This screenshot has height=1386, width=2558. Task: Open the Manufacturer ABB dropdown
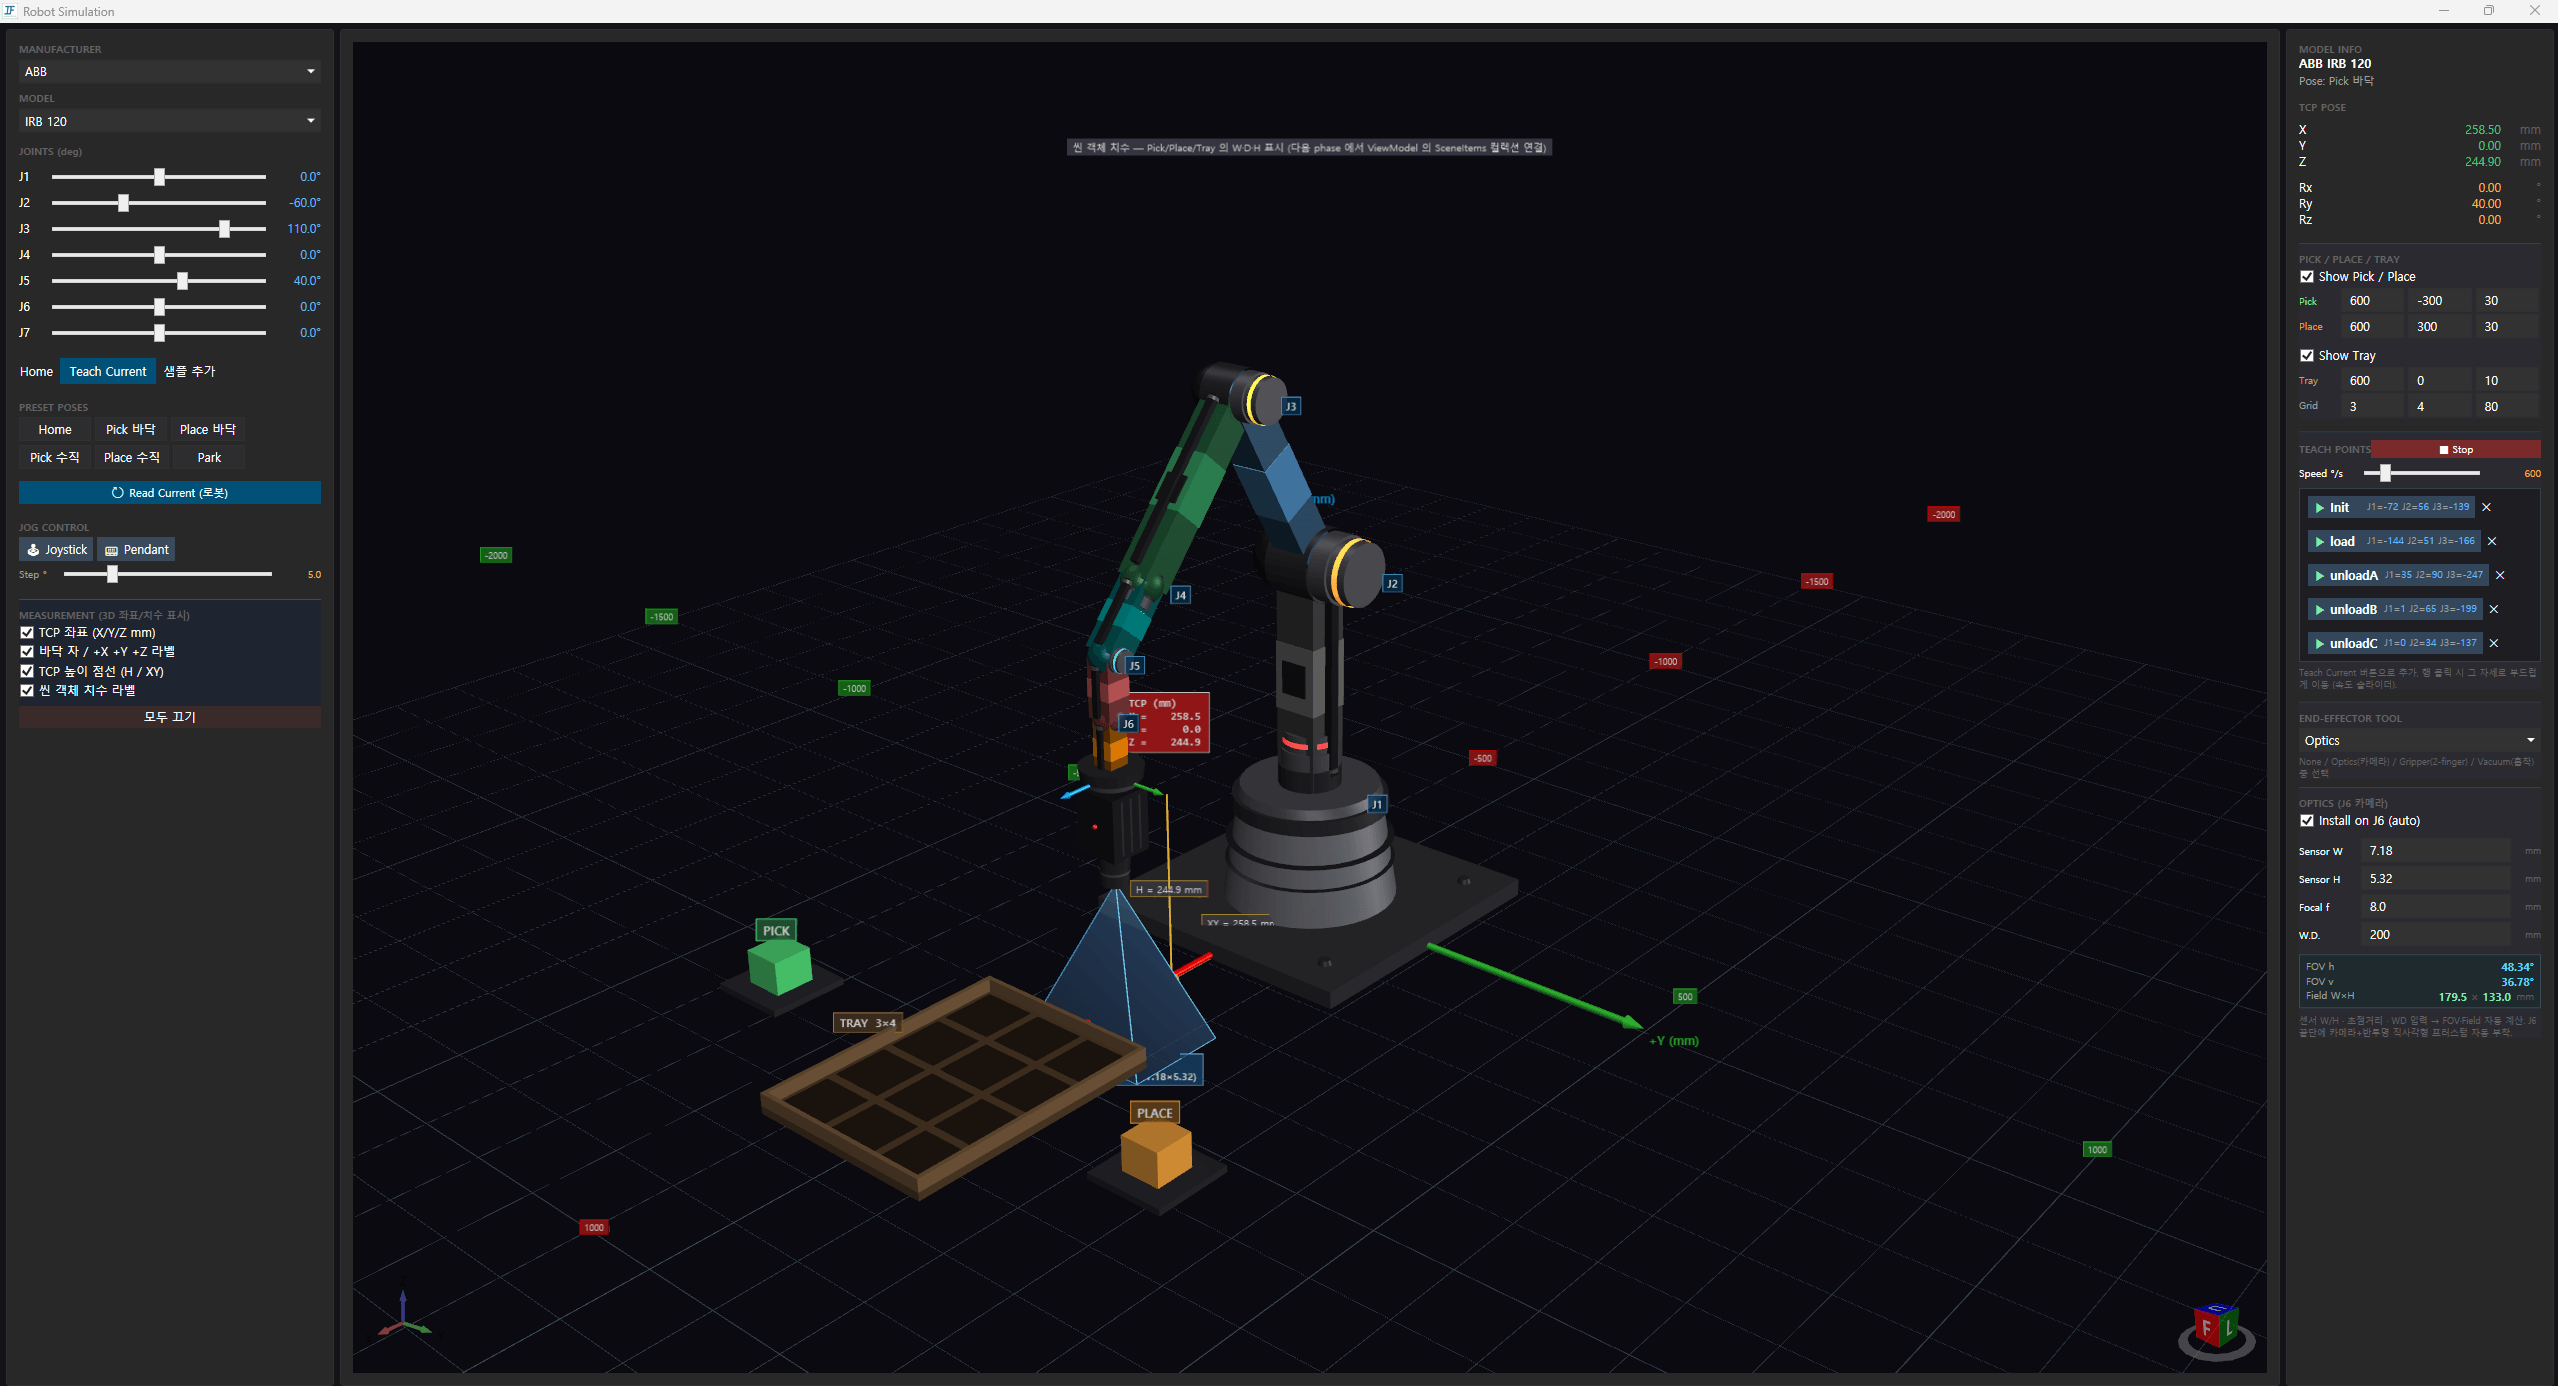tap(170, 71)
